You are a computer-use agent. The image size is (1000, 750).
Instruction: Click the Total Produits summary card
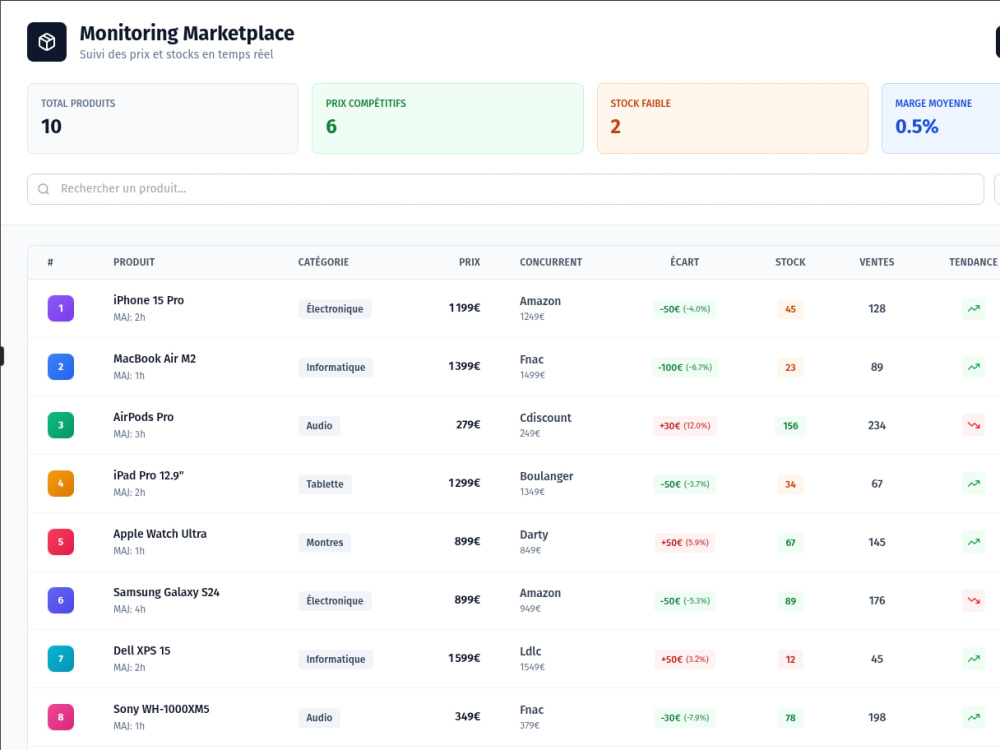coord(163,119)
